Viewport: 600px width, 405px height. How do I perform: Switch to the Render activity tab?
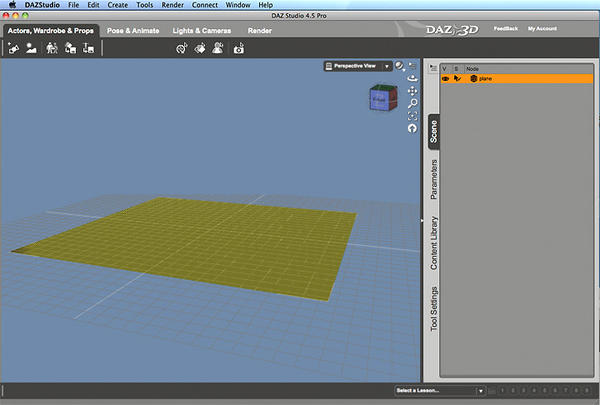coord(260,31)
